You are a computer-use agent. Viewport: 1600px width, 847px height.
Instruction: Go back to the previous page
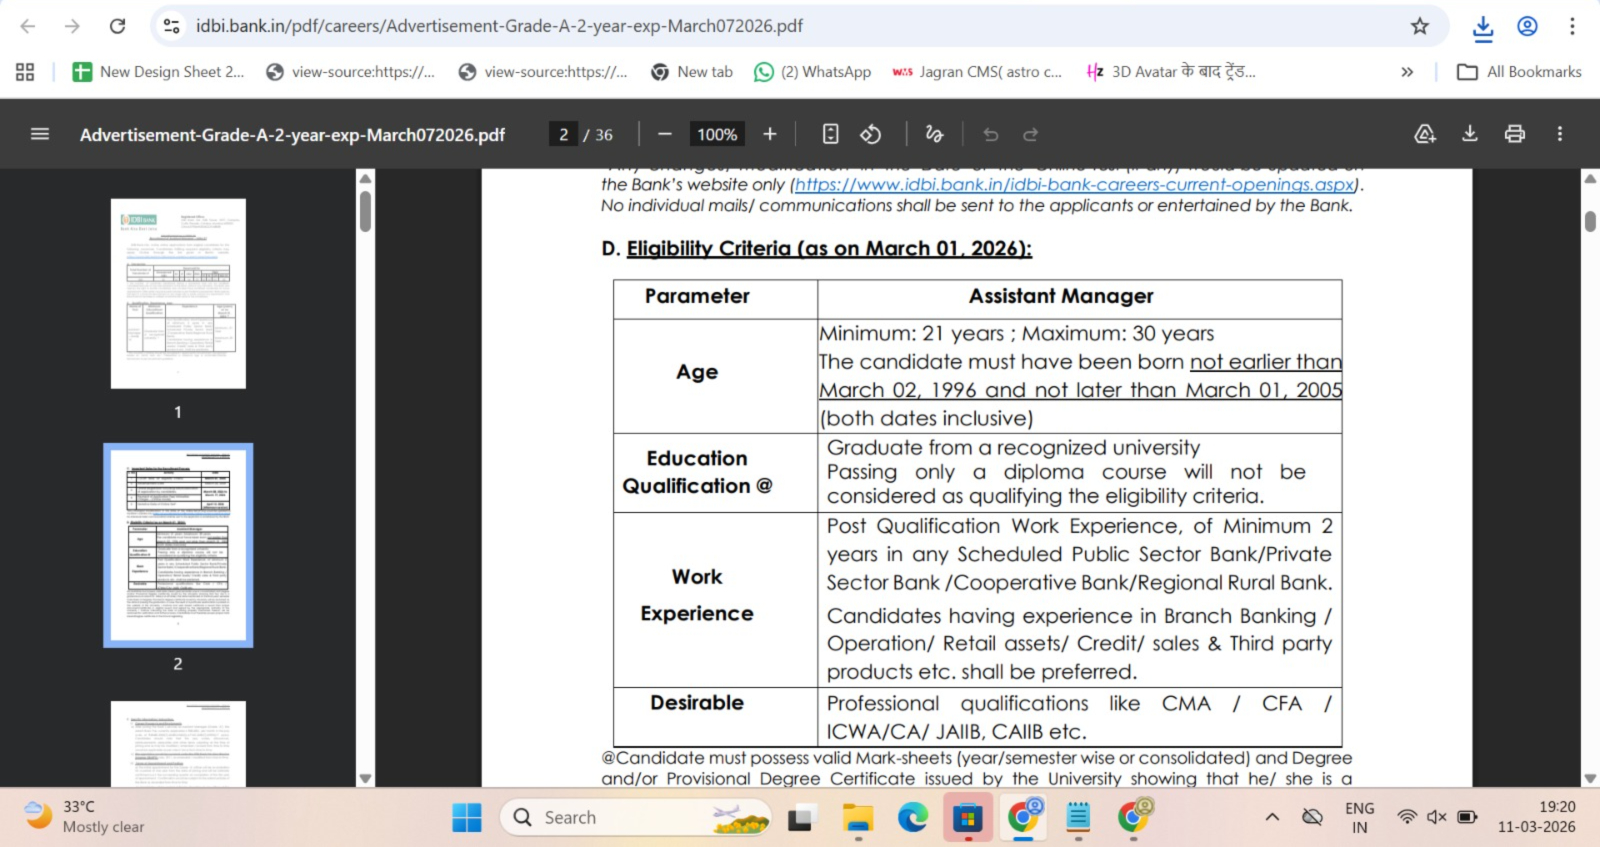click(28, 26)
